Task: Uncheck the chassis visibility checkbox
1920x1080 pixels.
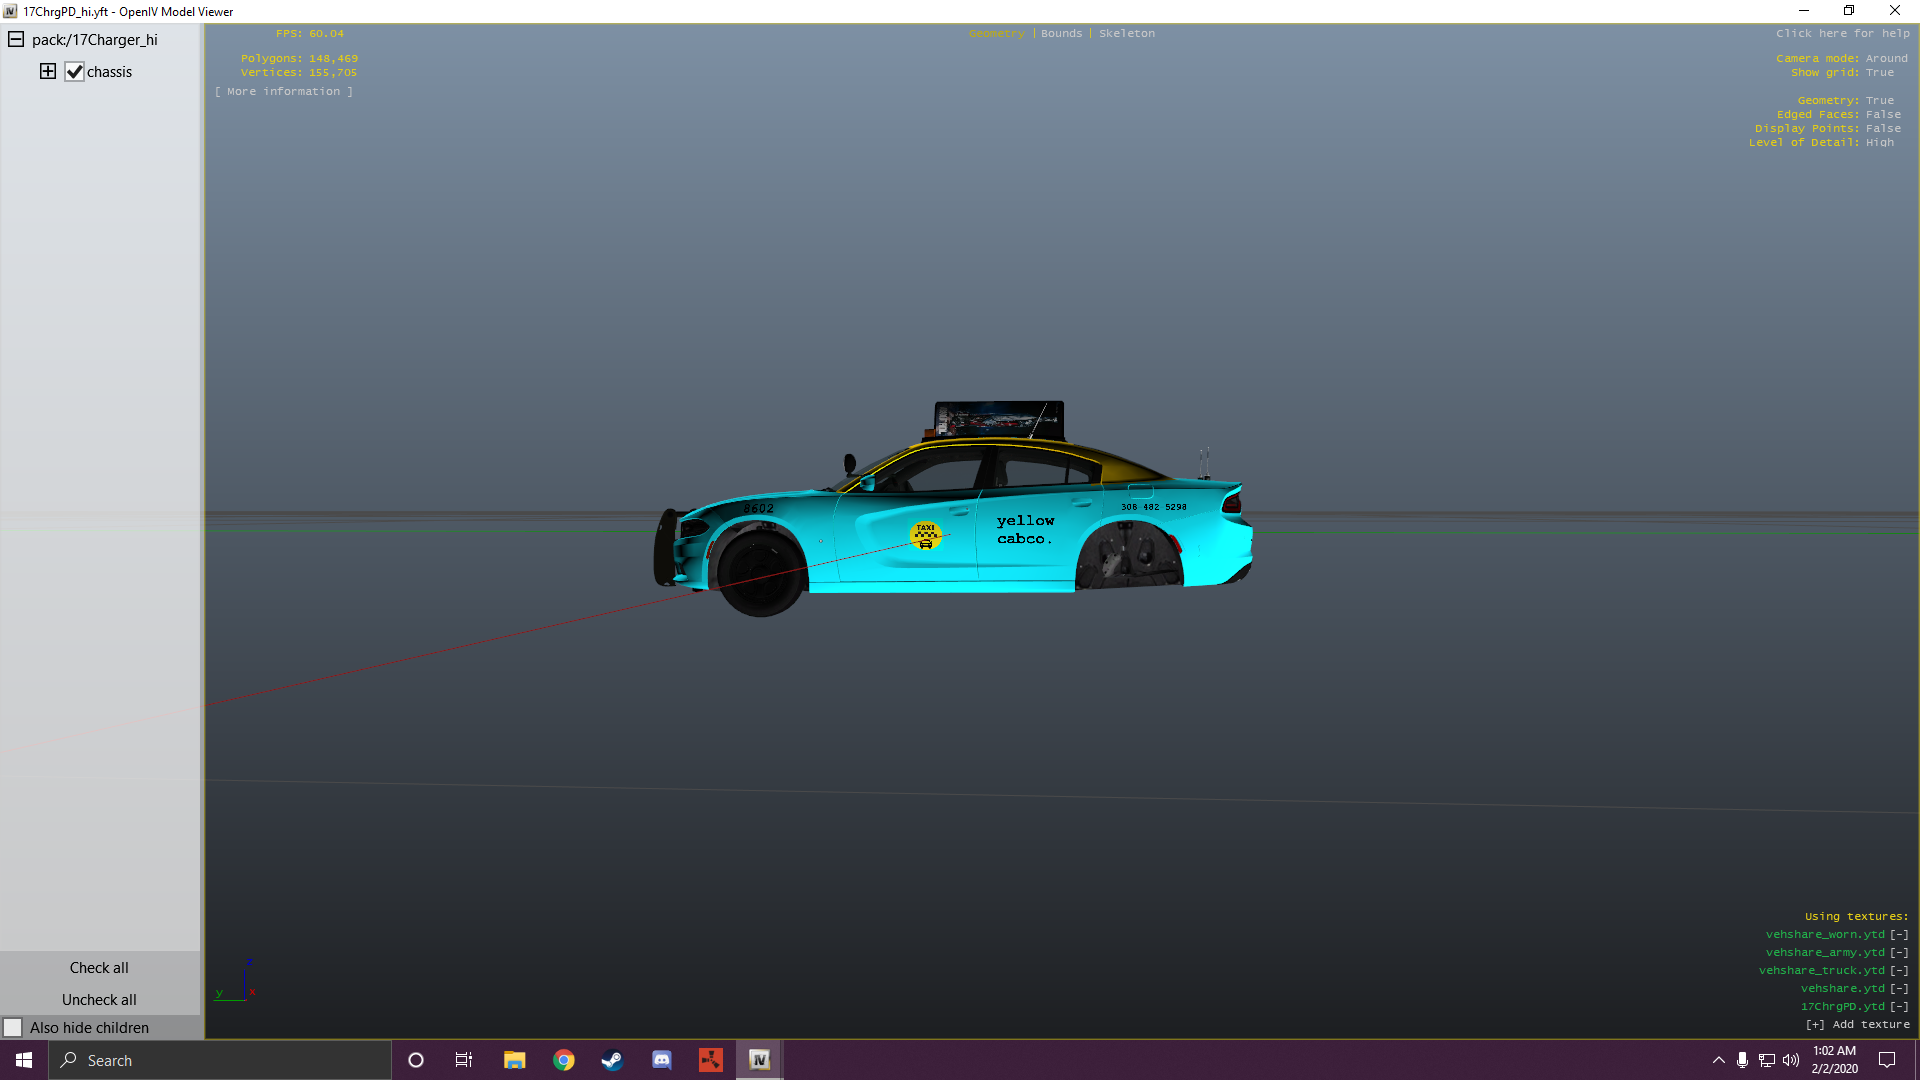Action: pyautogui.click(x=74, y=72)
